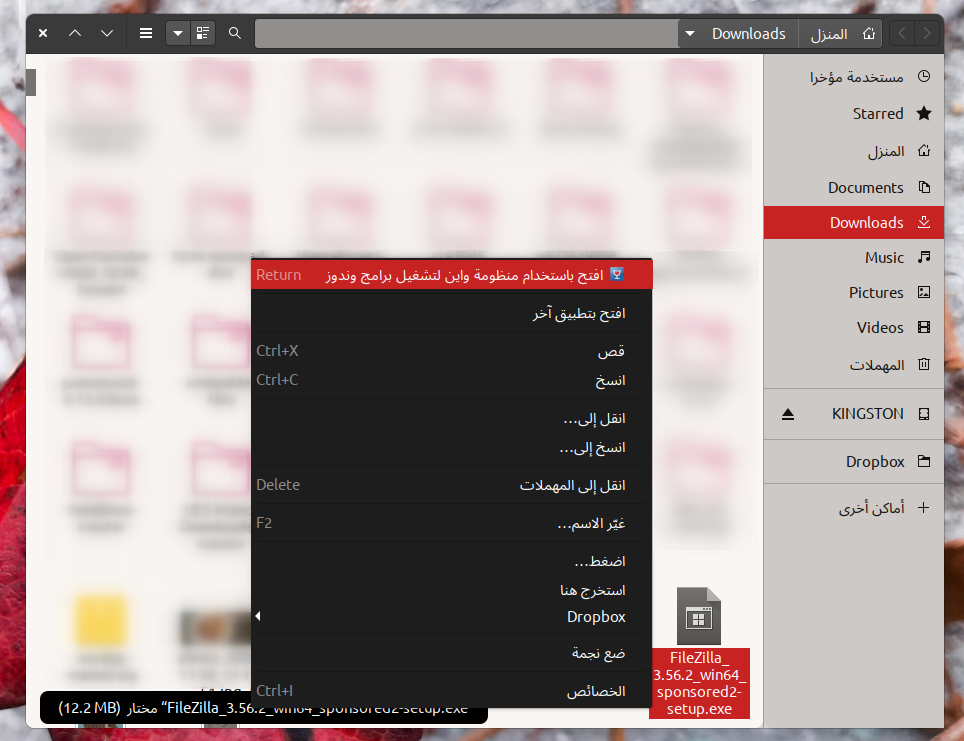Click the FileZilla setup exe file icon

(x=698, y=616)
